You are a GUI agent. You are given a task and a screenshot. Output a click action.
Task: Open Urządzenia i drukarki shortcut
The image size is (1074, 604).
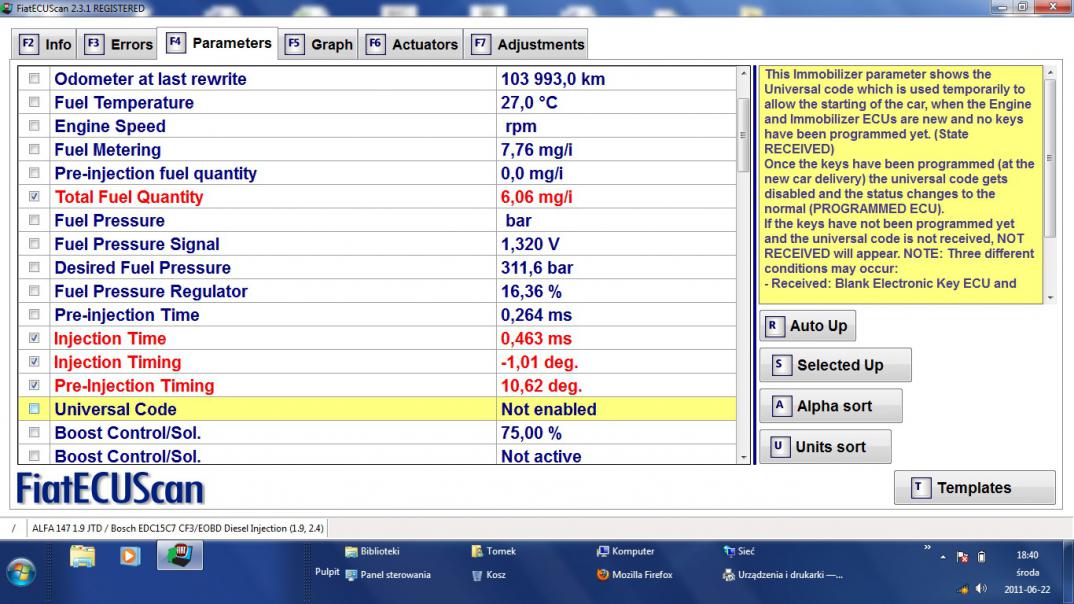(x=783, y=575)
